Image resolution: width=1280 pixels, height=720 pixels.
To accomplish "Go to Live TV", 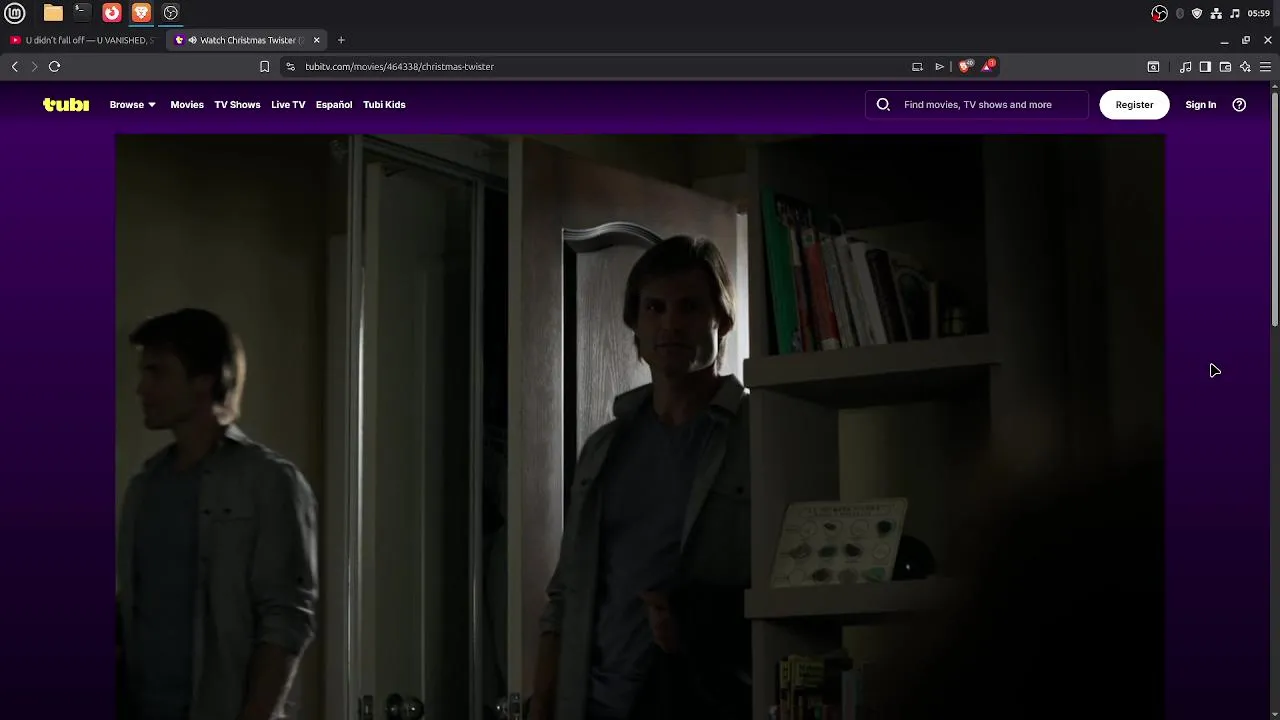I will pyautogui.click(x=288, y=104).
